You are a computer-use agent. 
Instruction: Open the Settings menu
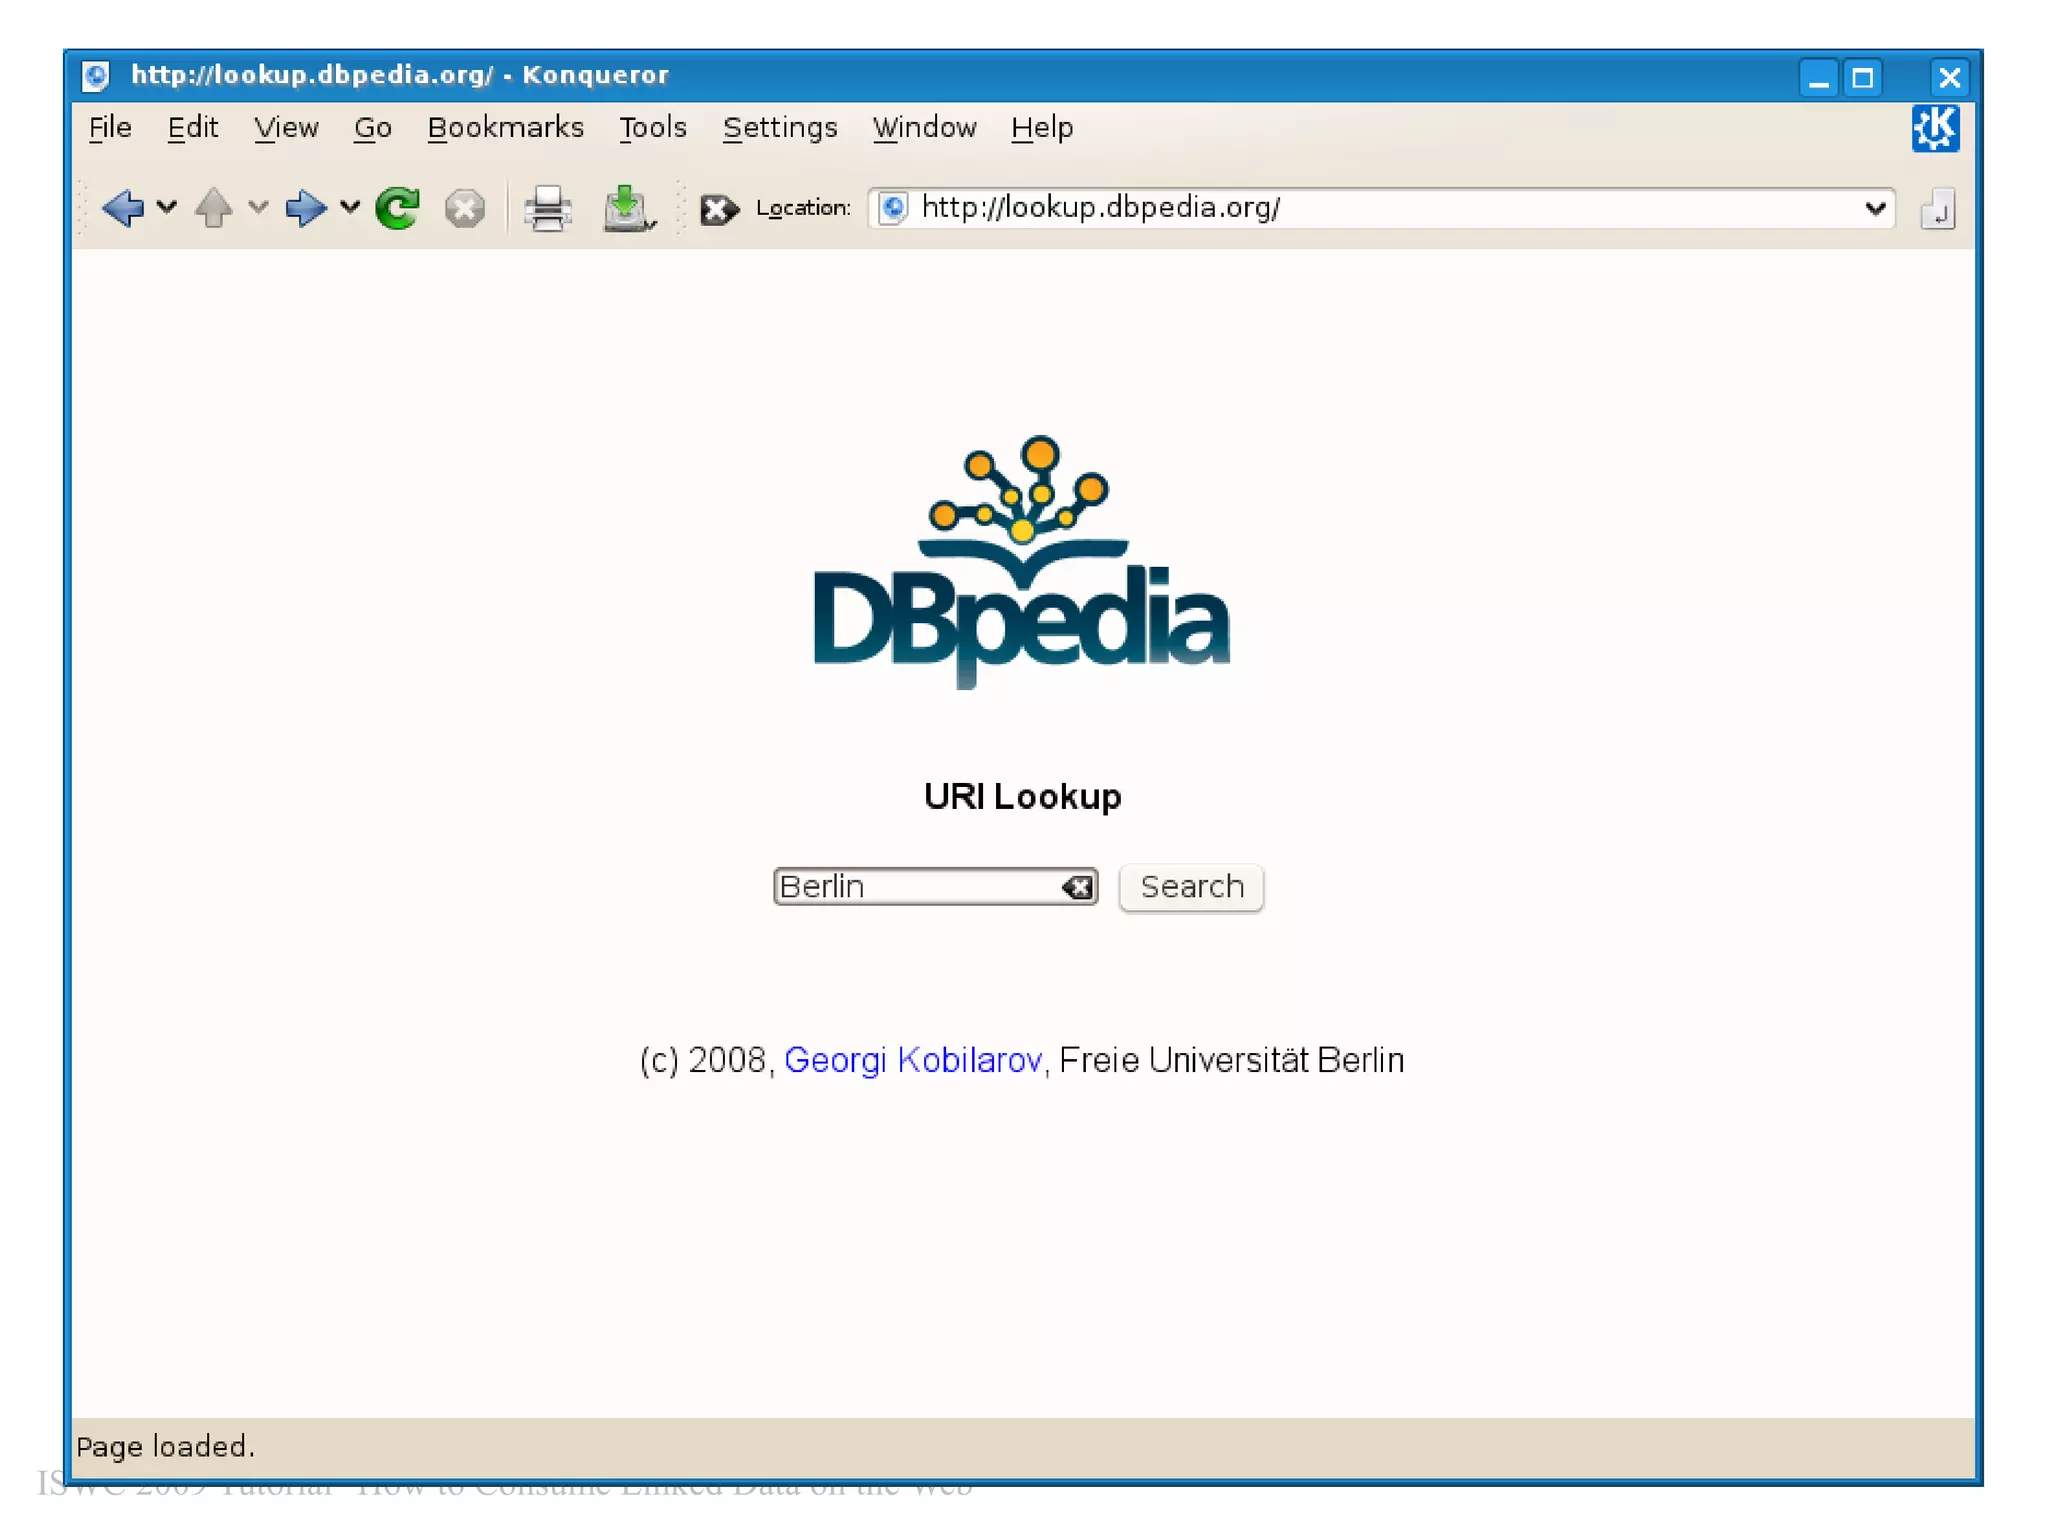pos(780,128)
